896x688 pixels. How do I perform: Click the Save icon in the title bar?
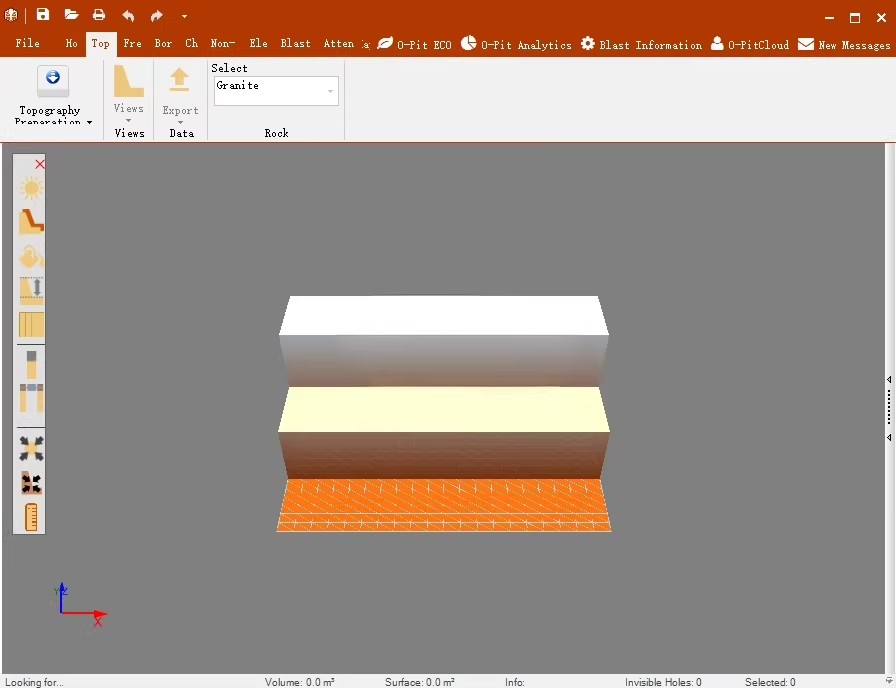tap(43, 15)
